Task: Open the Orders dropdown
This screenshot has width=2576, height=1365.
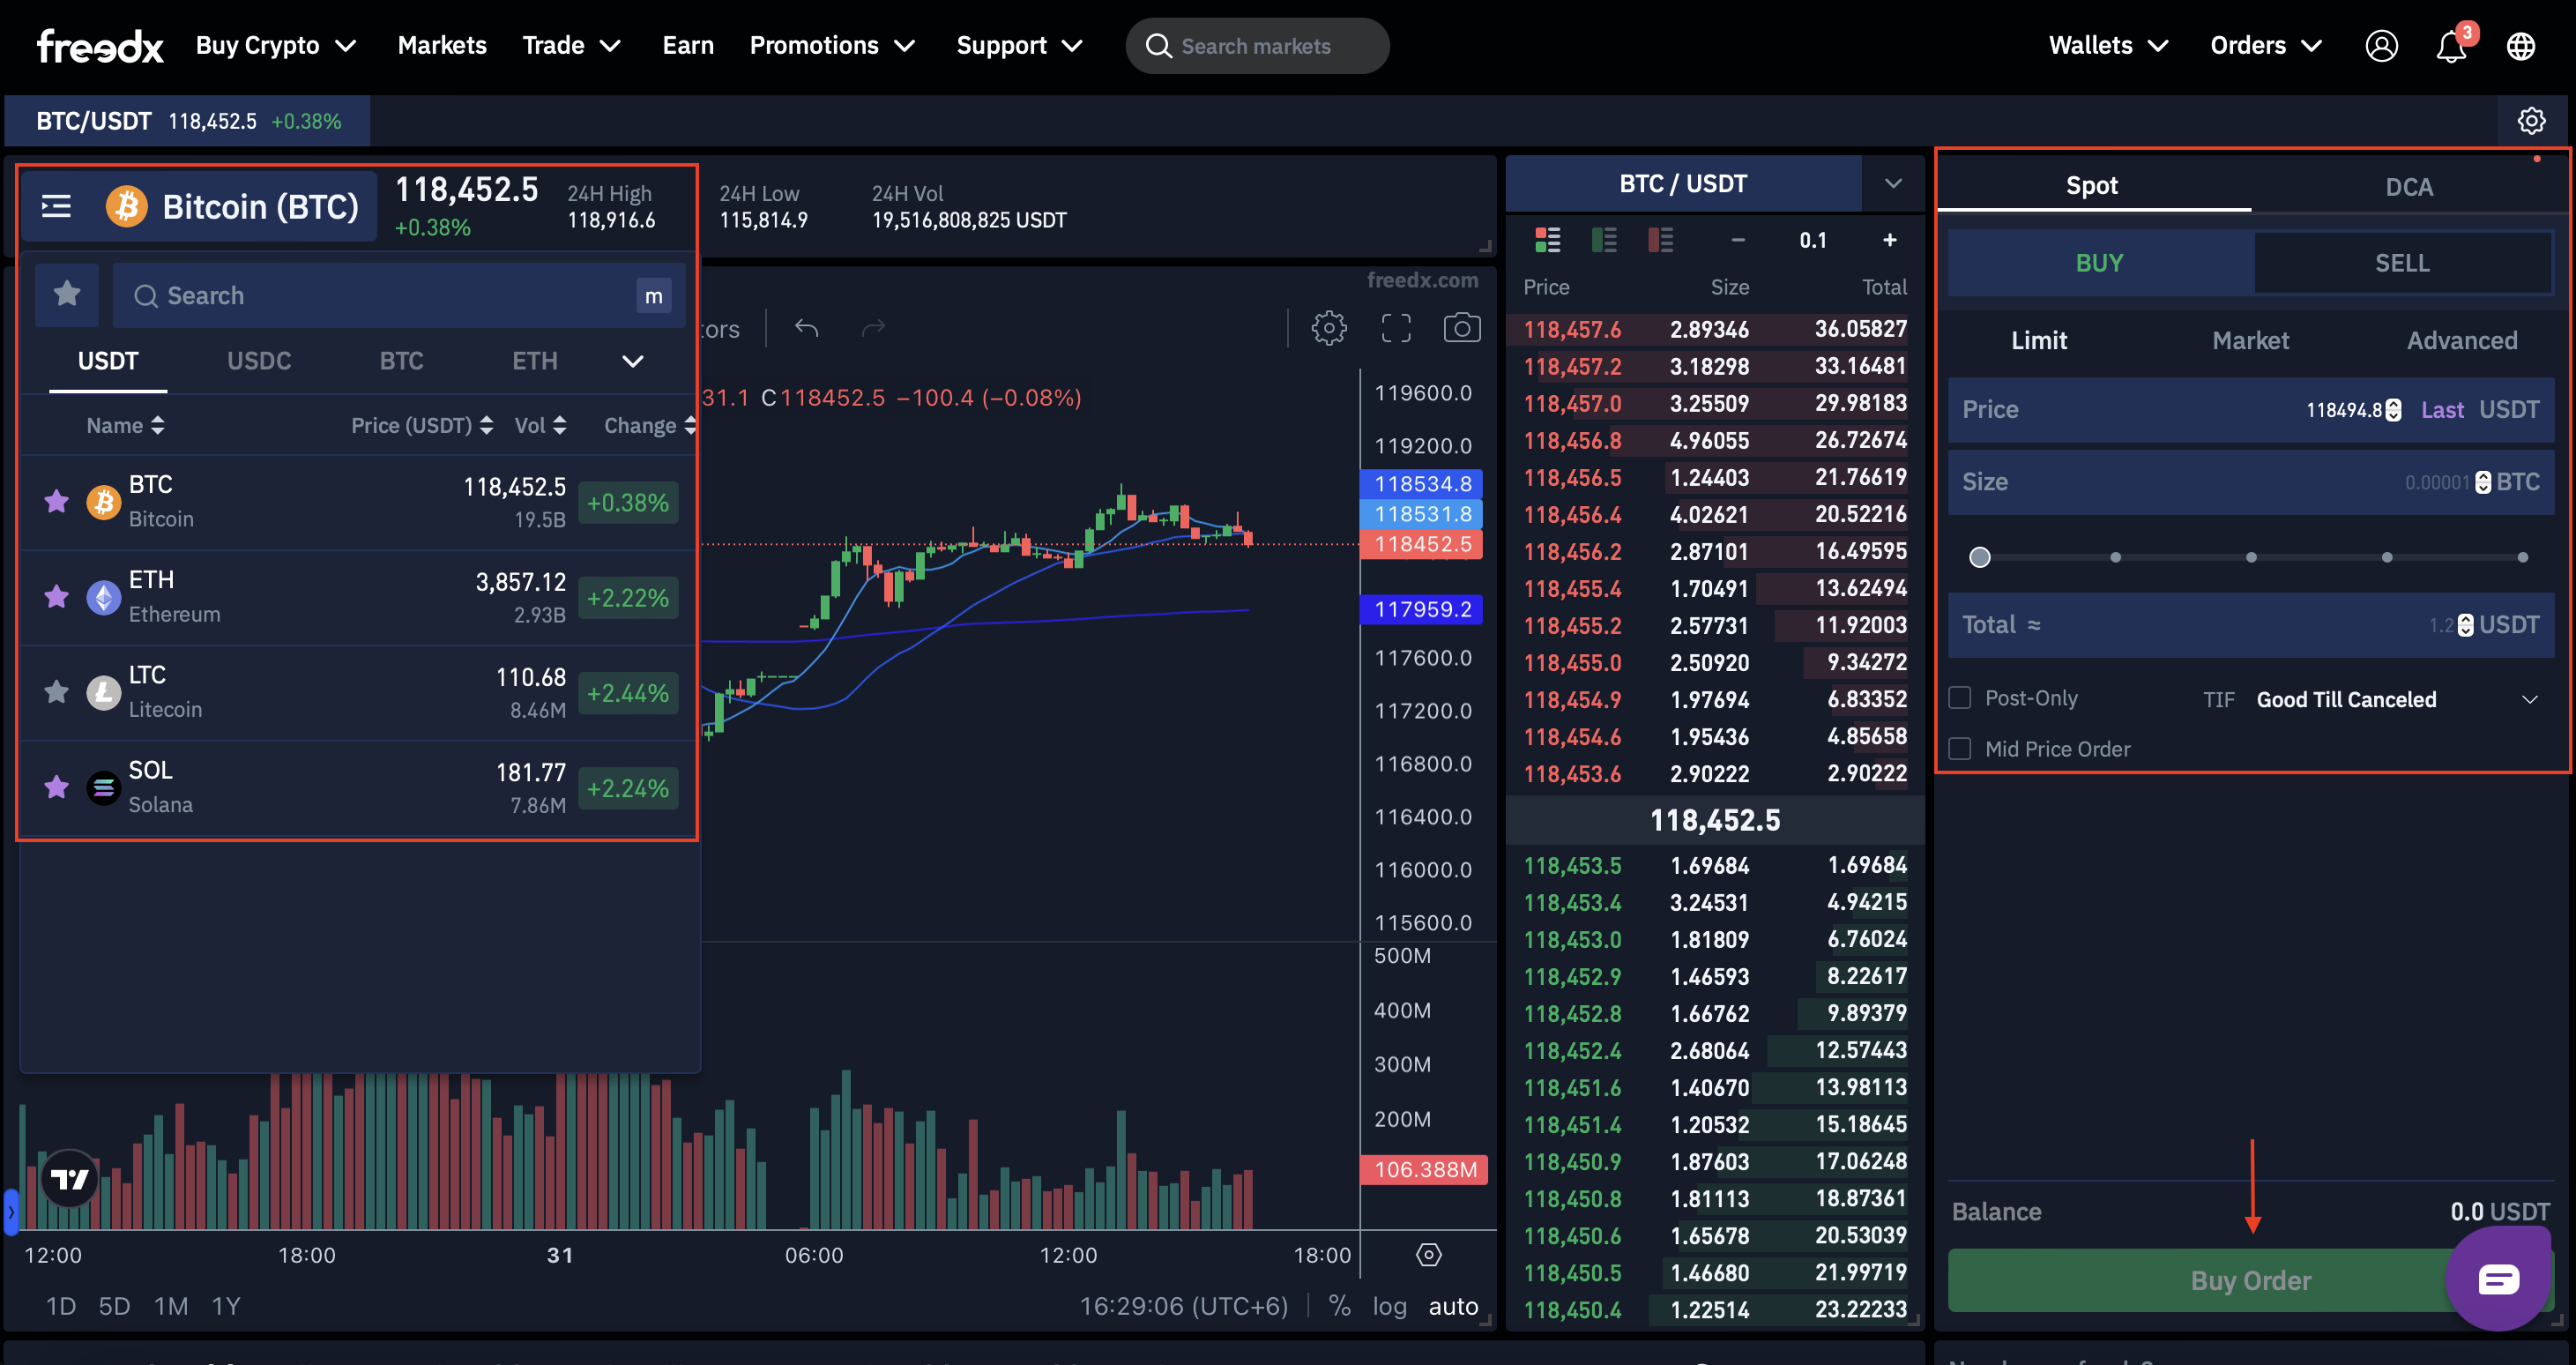Action: (2265, 46)
